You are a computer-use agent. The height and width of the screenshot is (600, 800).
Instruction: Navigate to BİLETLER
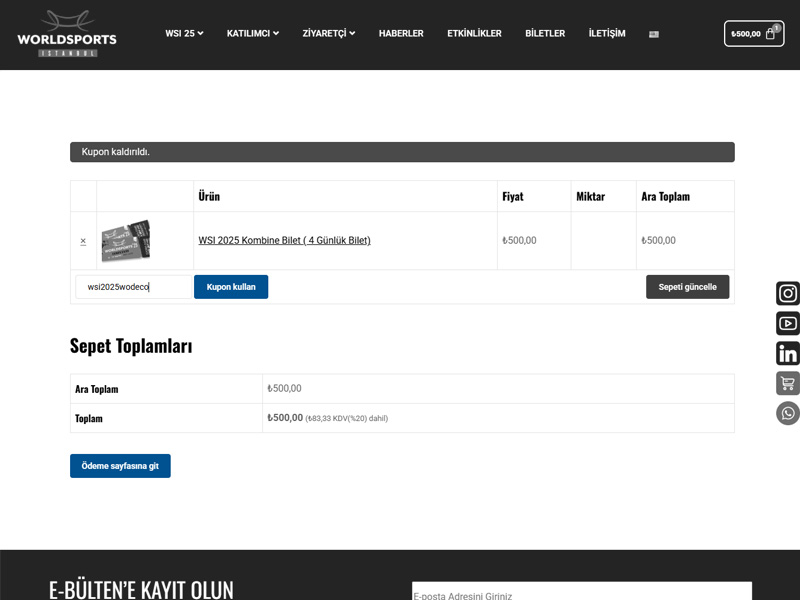pyautogui.click(x=545, y=33)
